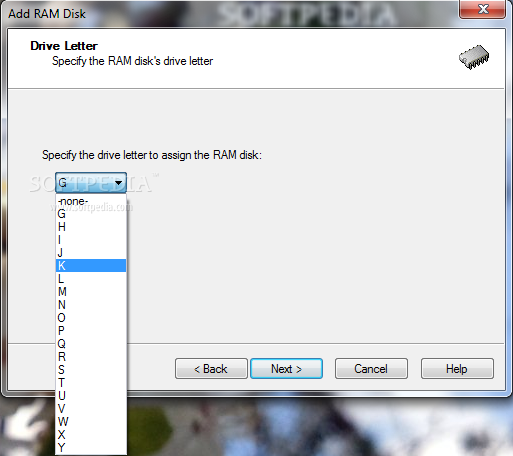This screenshot has width=513, height=456.
Task: Select drive letter W
Action: tap(91, 422)
